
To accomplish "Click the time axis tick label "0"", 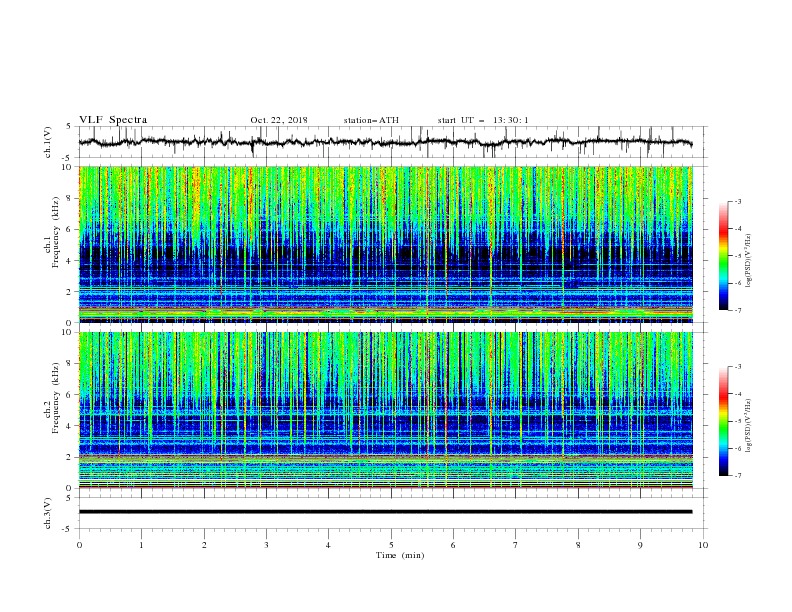I will tap(79, 545).
